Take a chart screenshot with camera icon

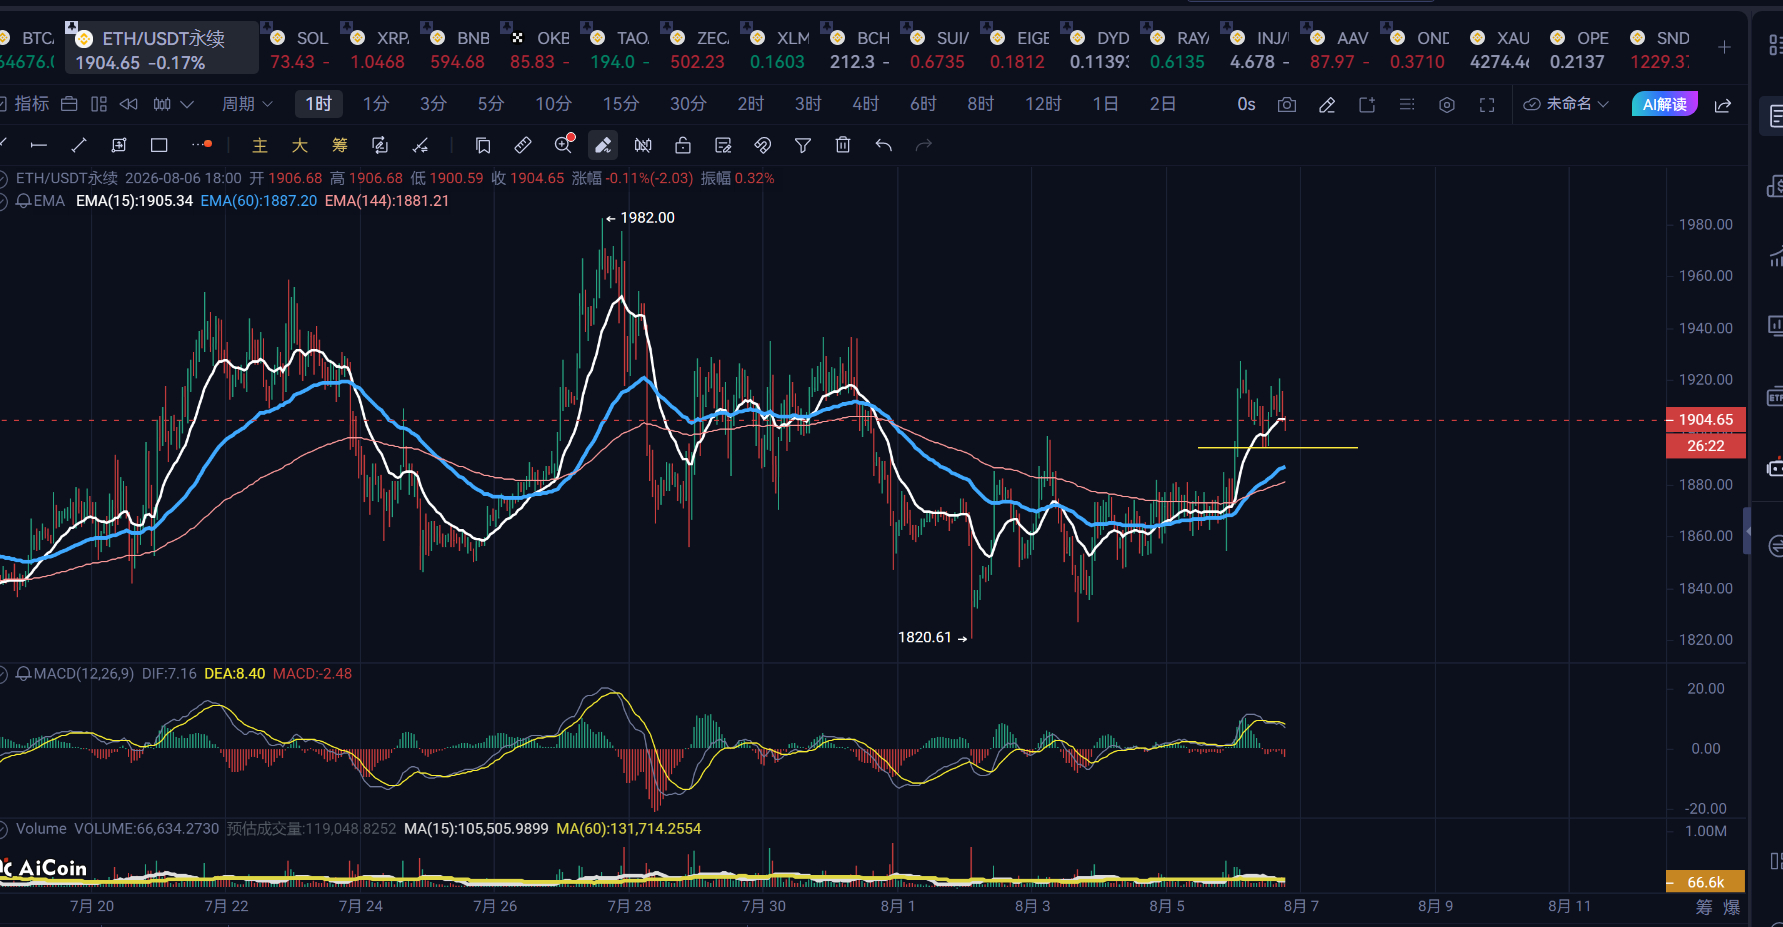coord(1287,105)
